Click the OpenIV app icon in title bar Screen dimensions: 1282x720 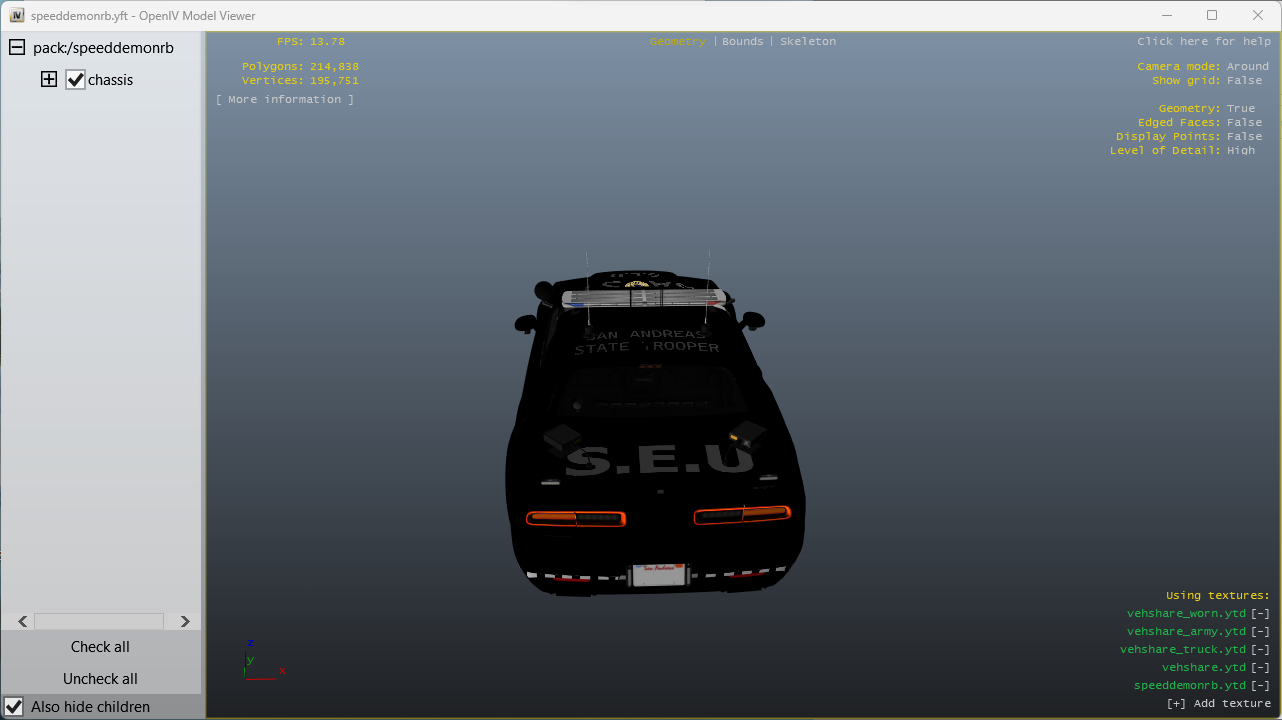pos(16,16)
